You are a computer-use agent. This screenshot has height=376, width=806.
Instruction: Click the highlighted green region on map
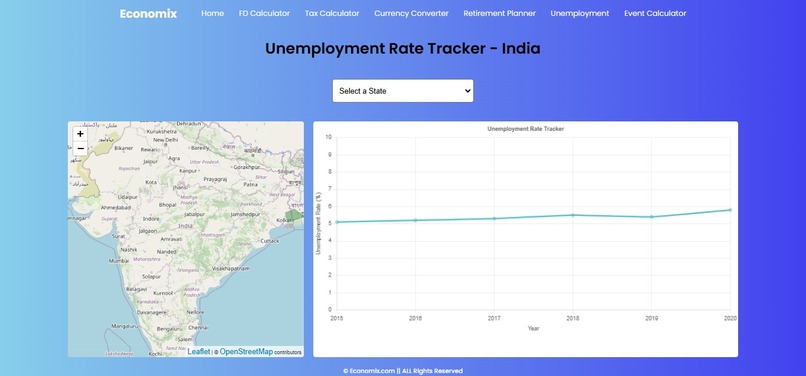point(294,216)
